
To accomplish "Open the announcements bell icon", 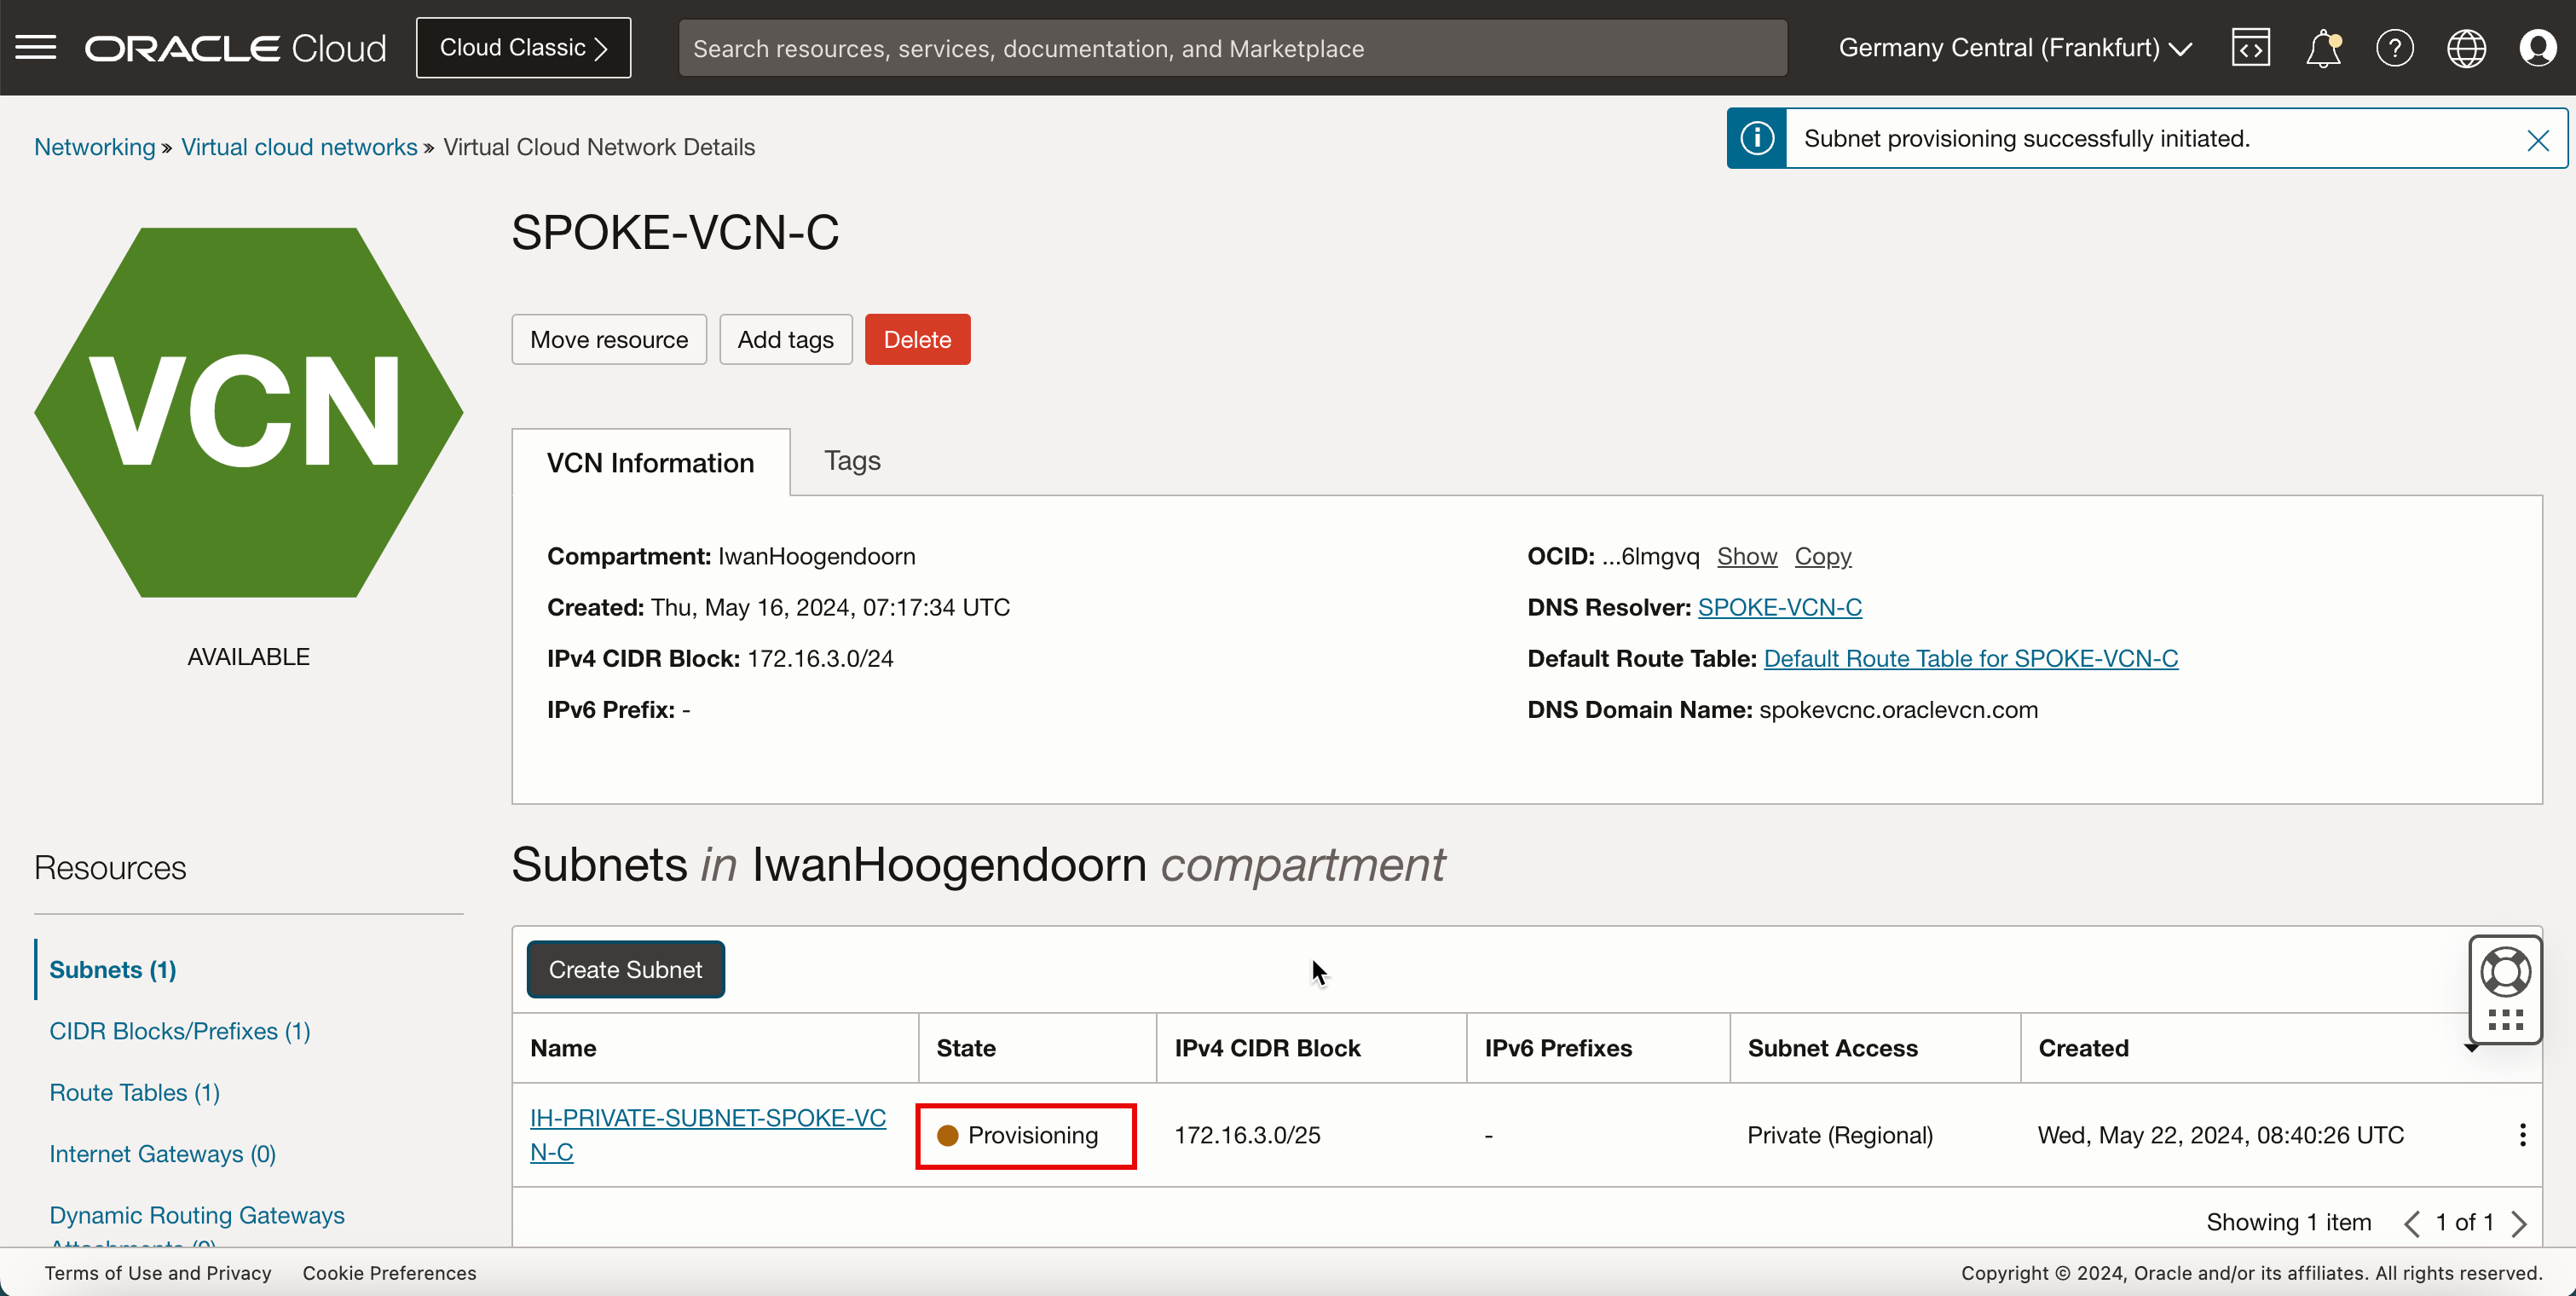I will click(2322, 47).
